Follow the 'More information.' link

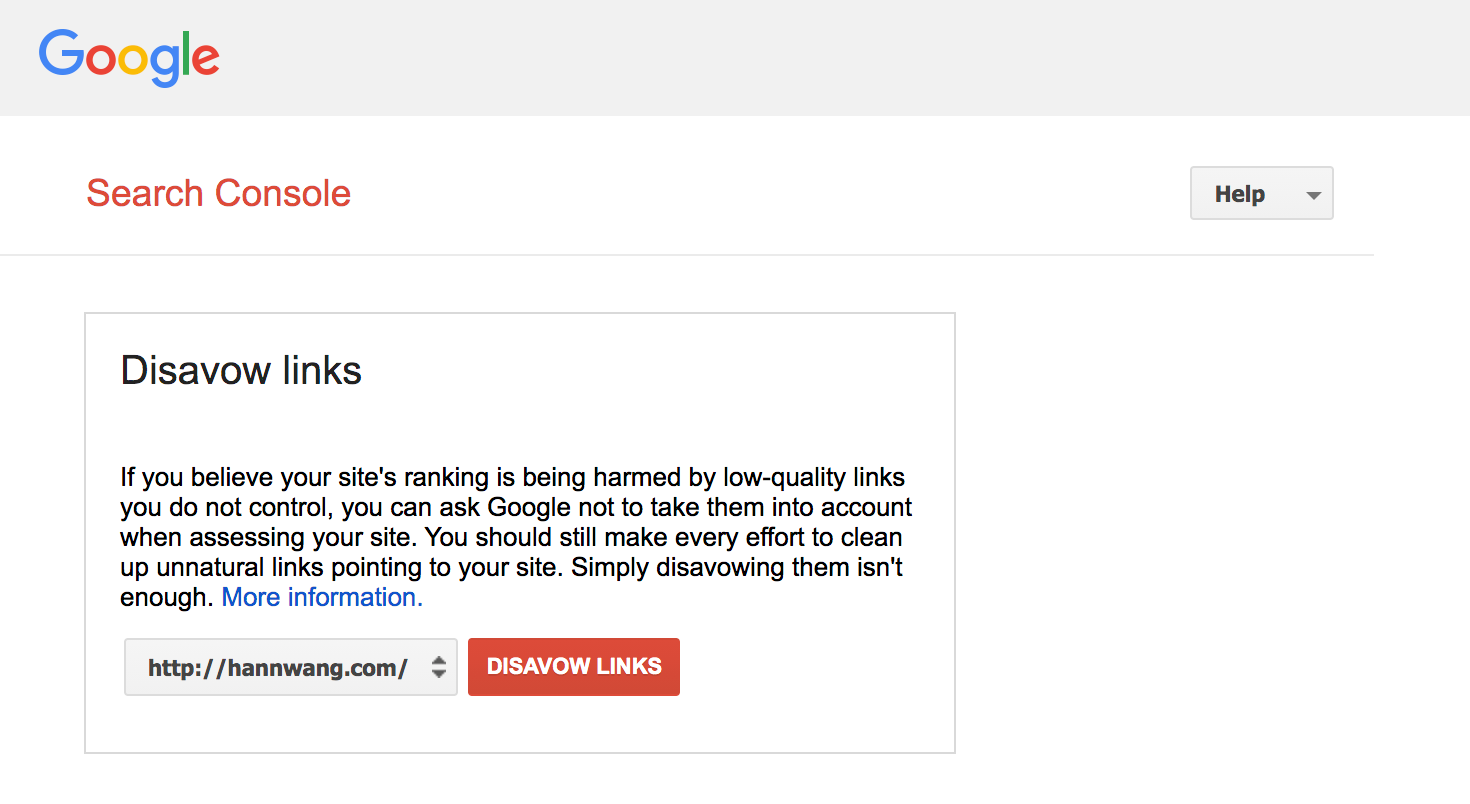(322, 598)
